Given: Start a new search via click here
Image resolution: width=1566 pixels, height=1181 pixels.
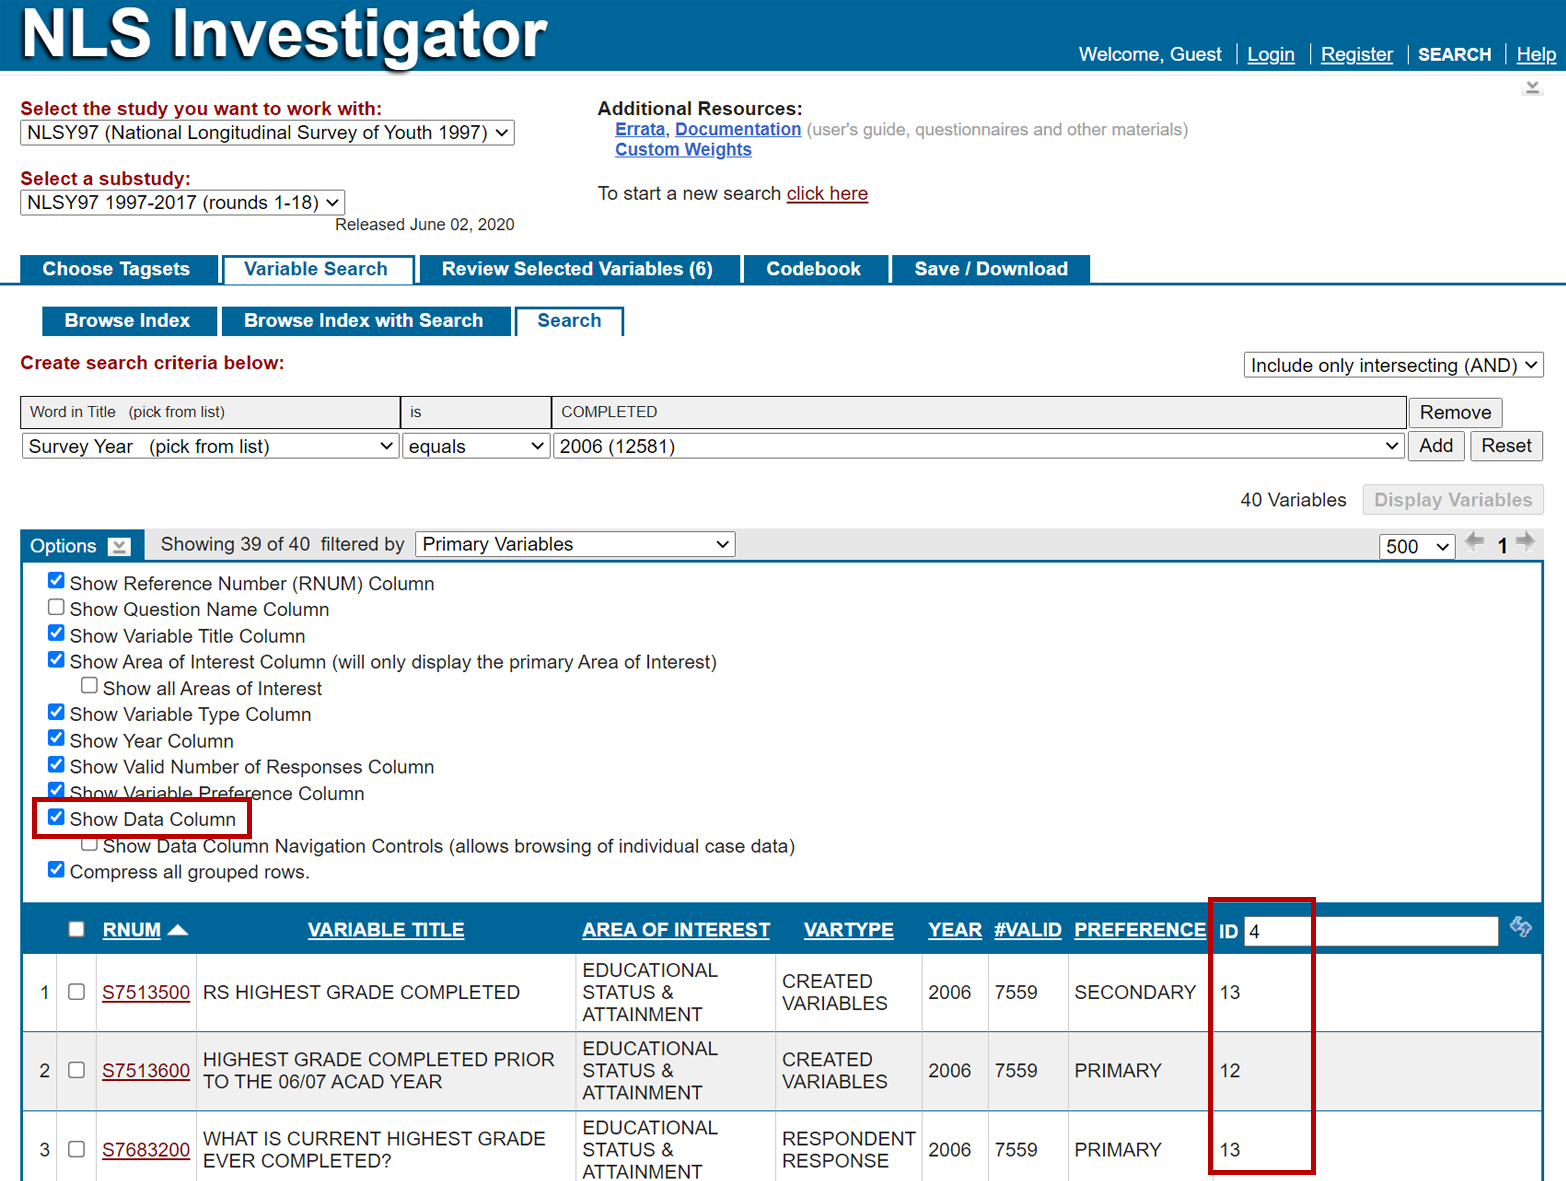Looking at the screenshot, I should 827,193.
